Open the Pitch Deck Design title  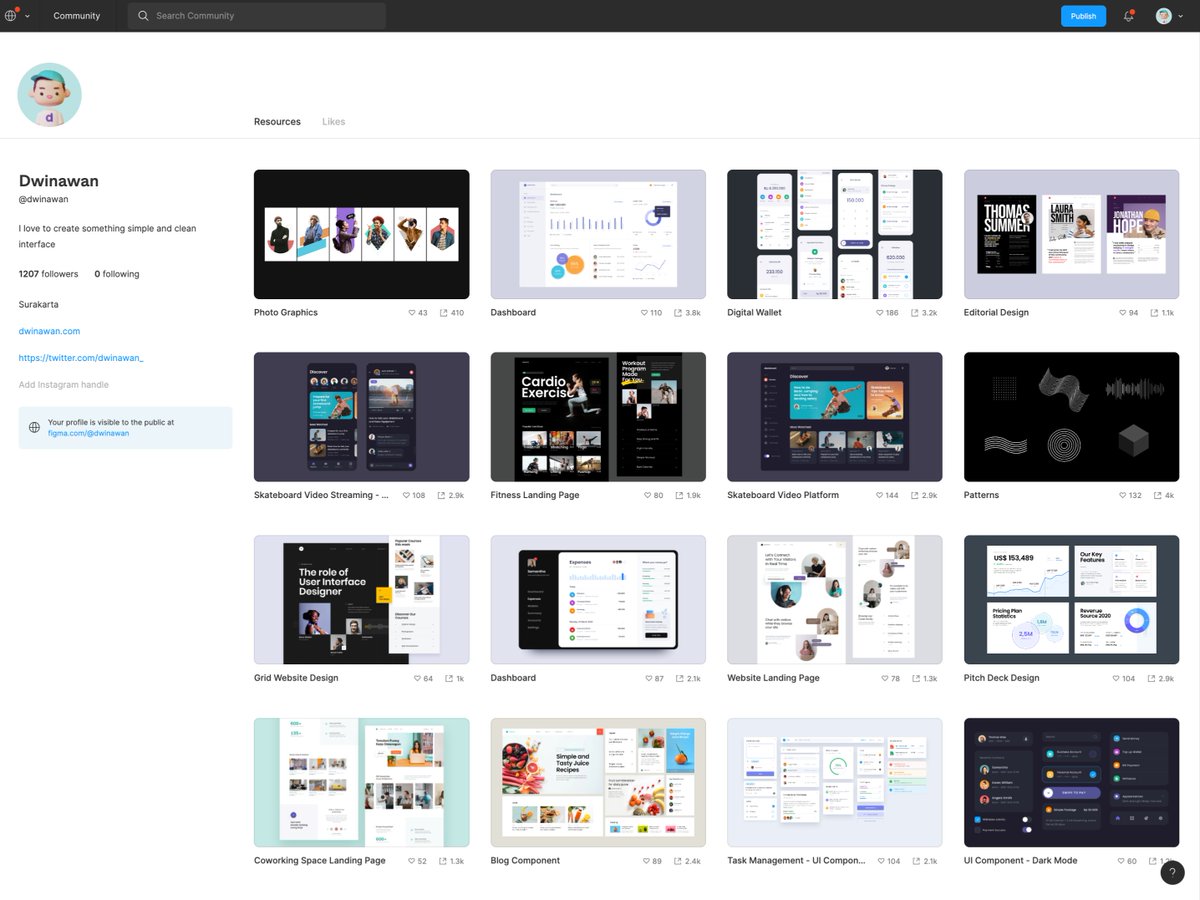(1001, 678)
